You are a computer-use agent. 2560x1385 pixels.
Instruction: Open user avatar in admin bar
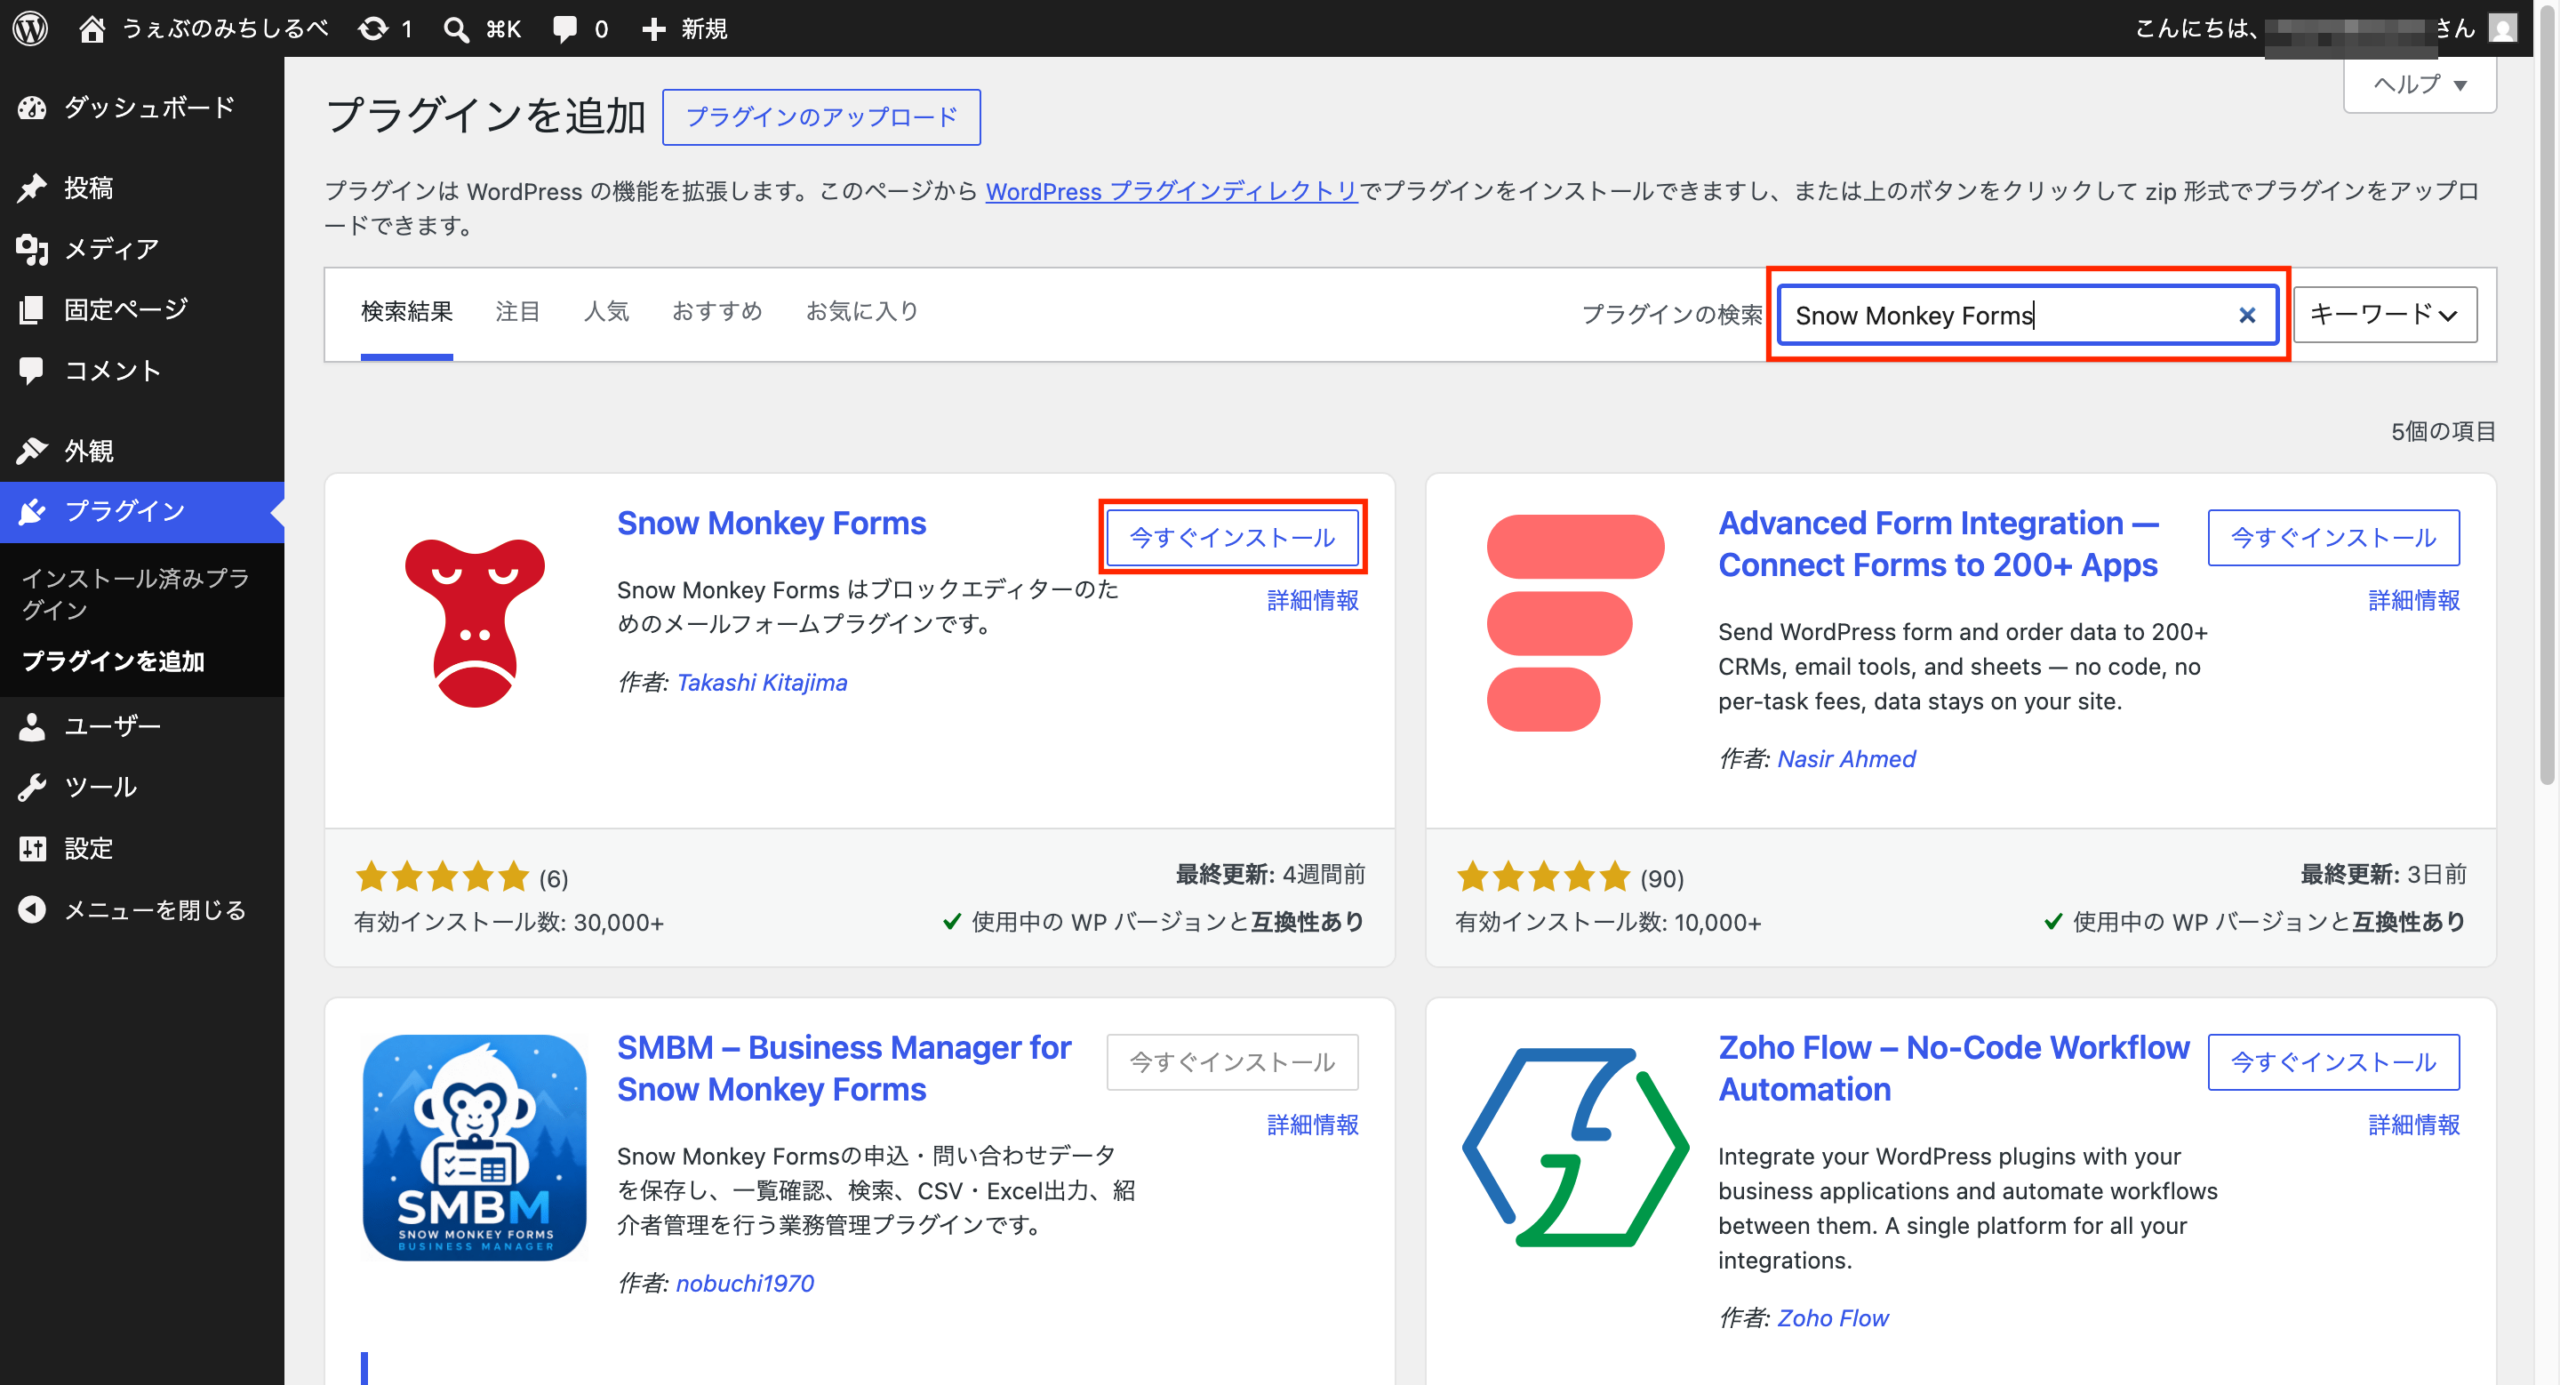[x=2503, y=28]
